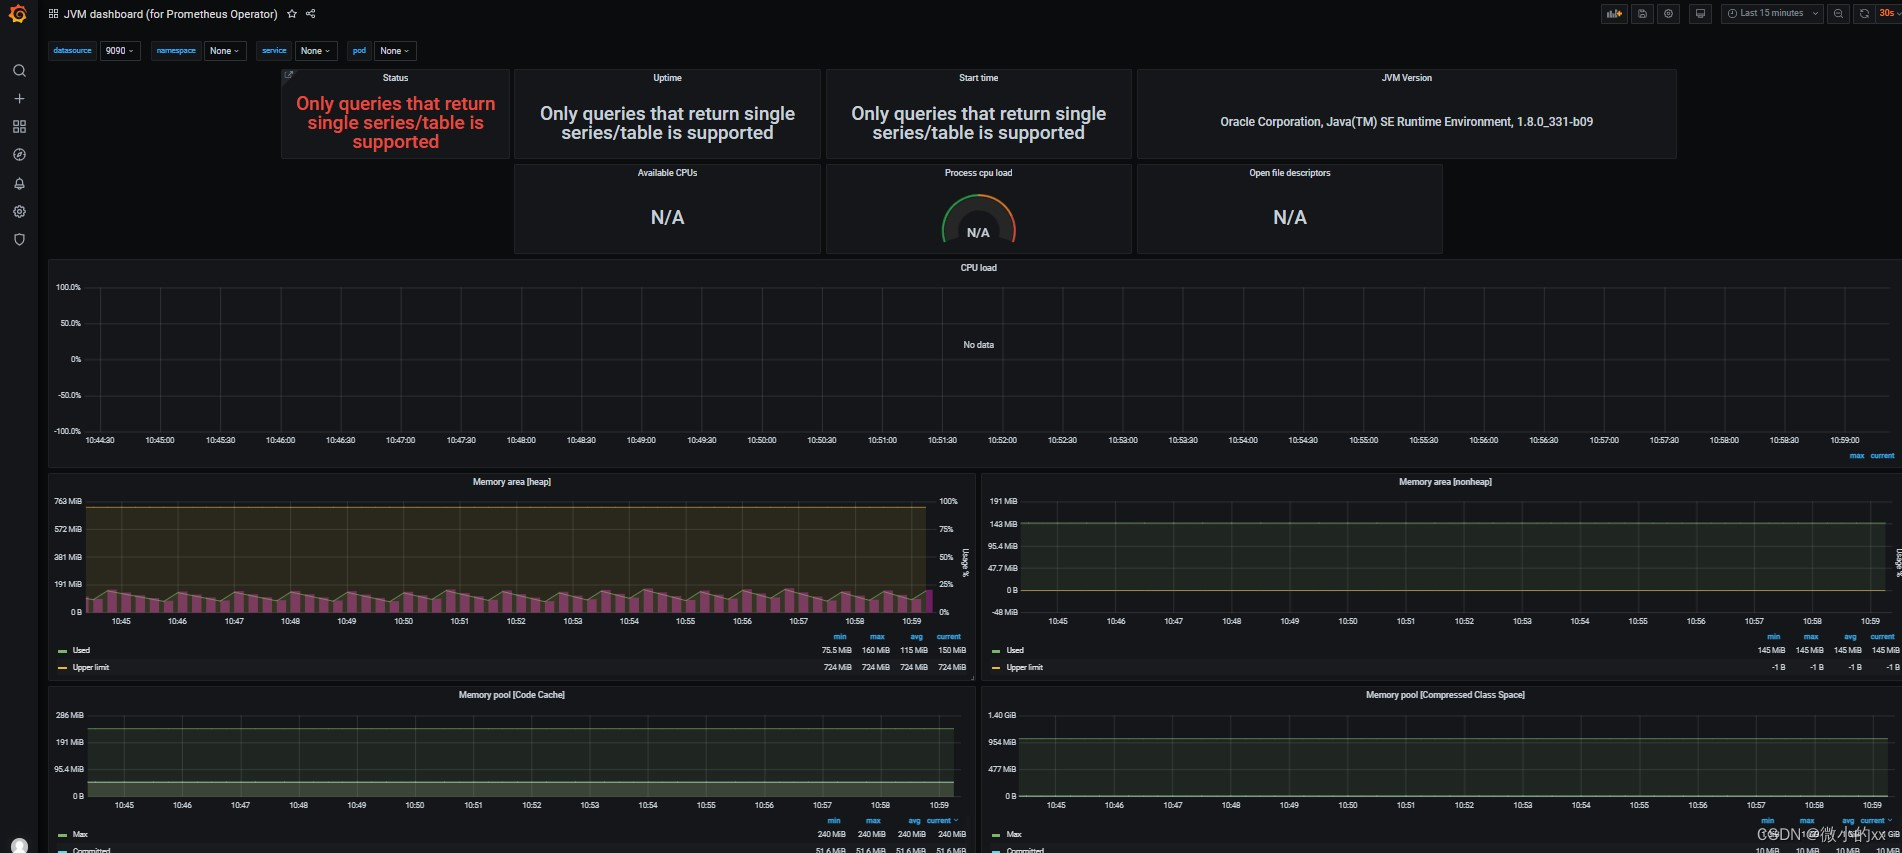This screenshot has width=1902, height=853.
Task: Click the Oracle Corporation JVM version text
Action: [1406, 122]
